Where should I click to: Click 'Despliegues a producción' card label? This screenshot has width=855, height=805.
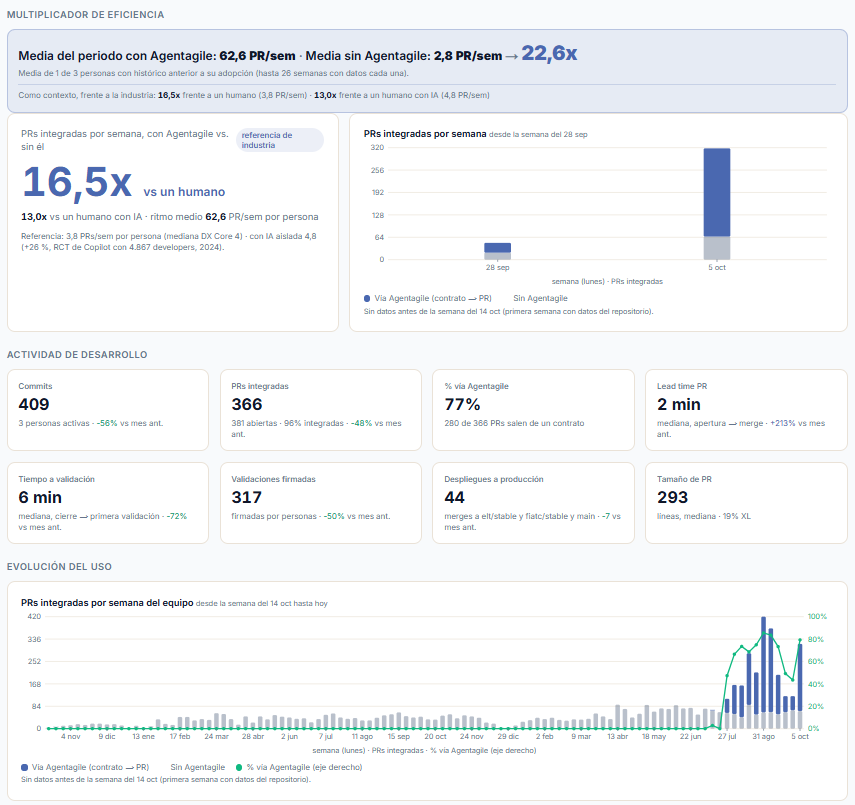click(493, 479)
